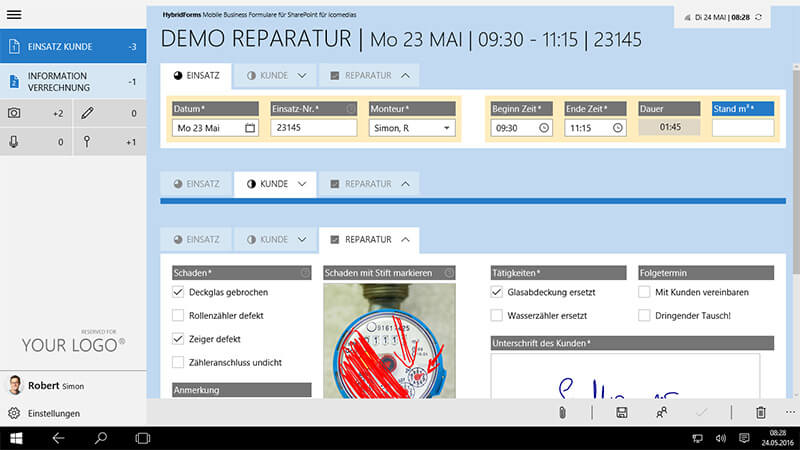Click the pencil sketch icon in sidebar
Image resolution: width=800 pixels, height=450 pixels.
[87, 114]
